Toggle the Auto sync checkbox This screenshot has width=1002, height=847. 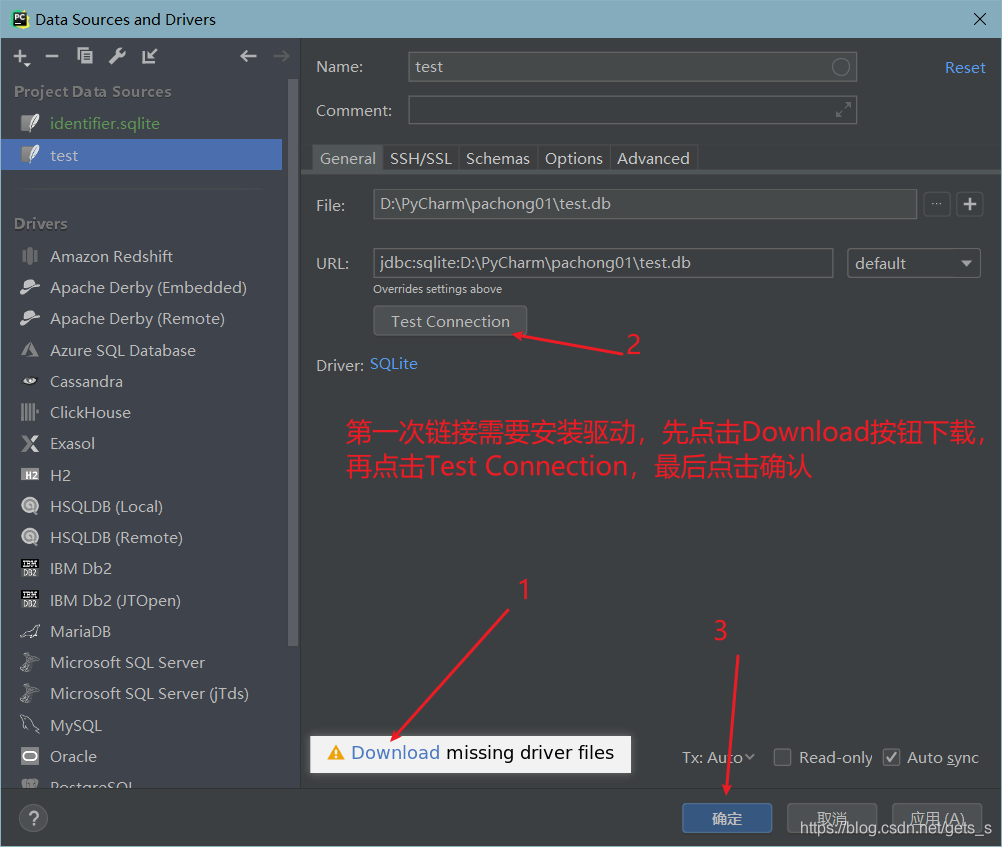(x=891, y=758)
